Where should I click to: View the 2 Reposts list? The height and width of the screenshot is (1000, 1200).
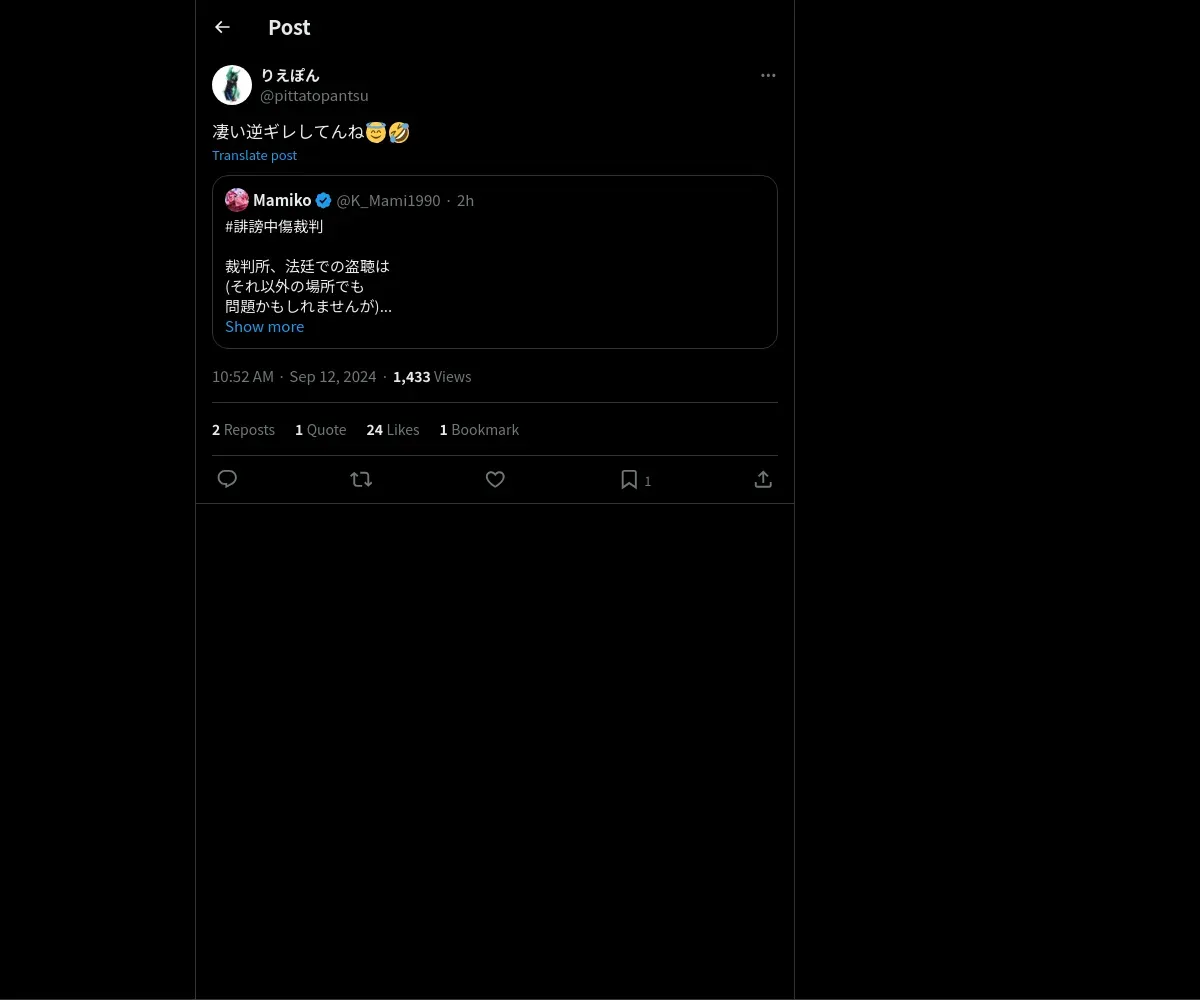[x=243, y=429]
